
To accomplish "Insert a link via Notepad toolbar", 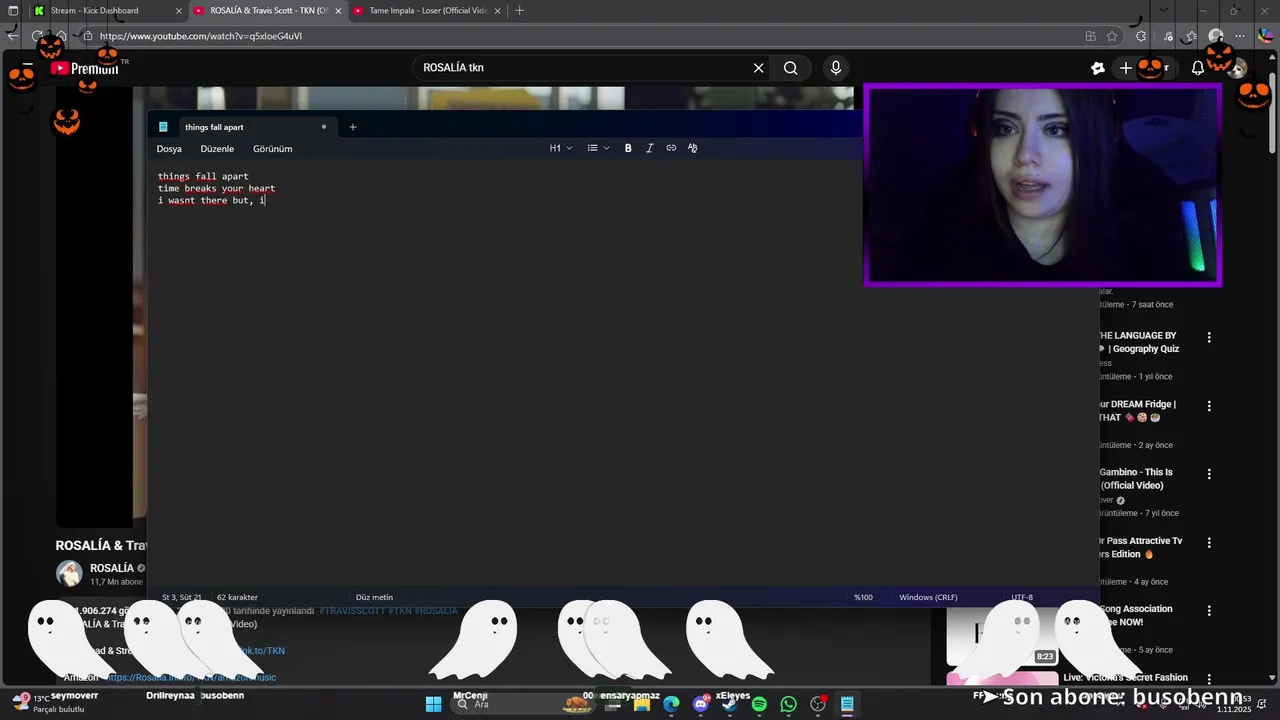I will pyautogui.click(x=671, y=148).
